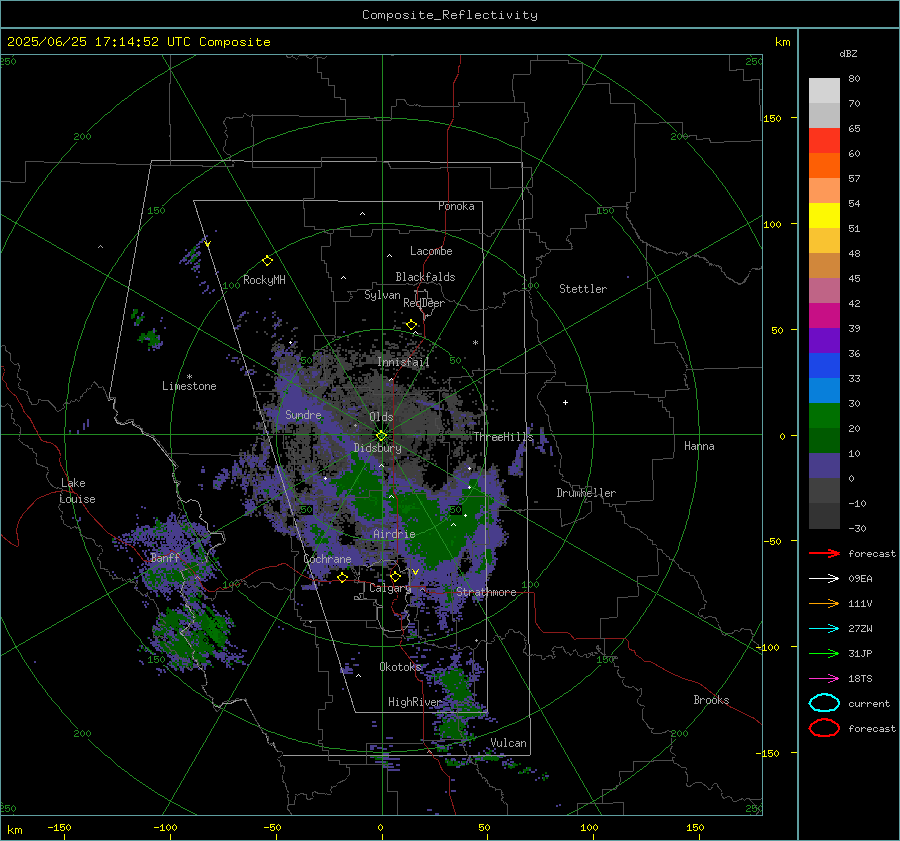
Task: Click the Sundre city label
Action: click(x=303, y=414)
